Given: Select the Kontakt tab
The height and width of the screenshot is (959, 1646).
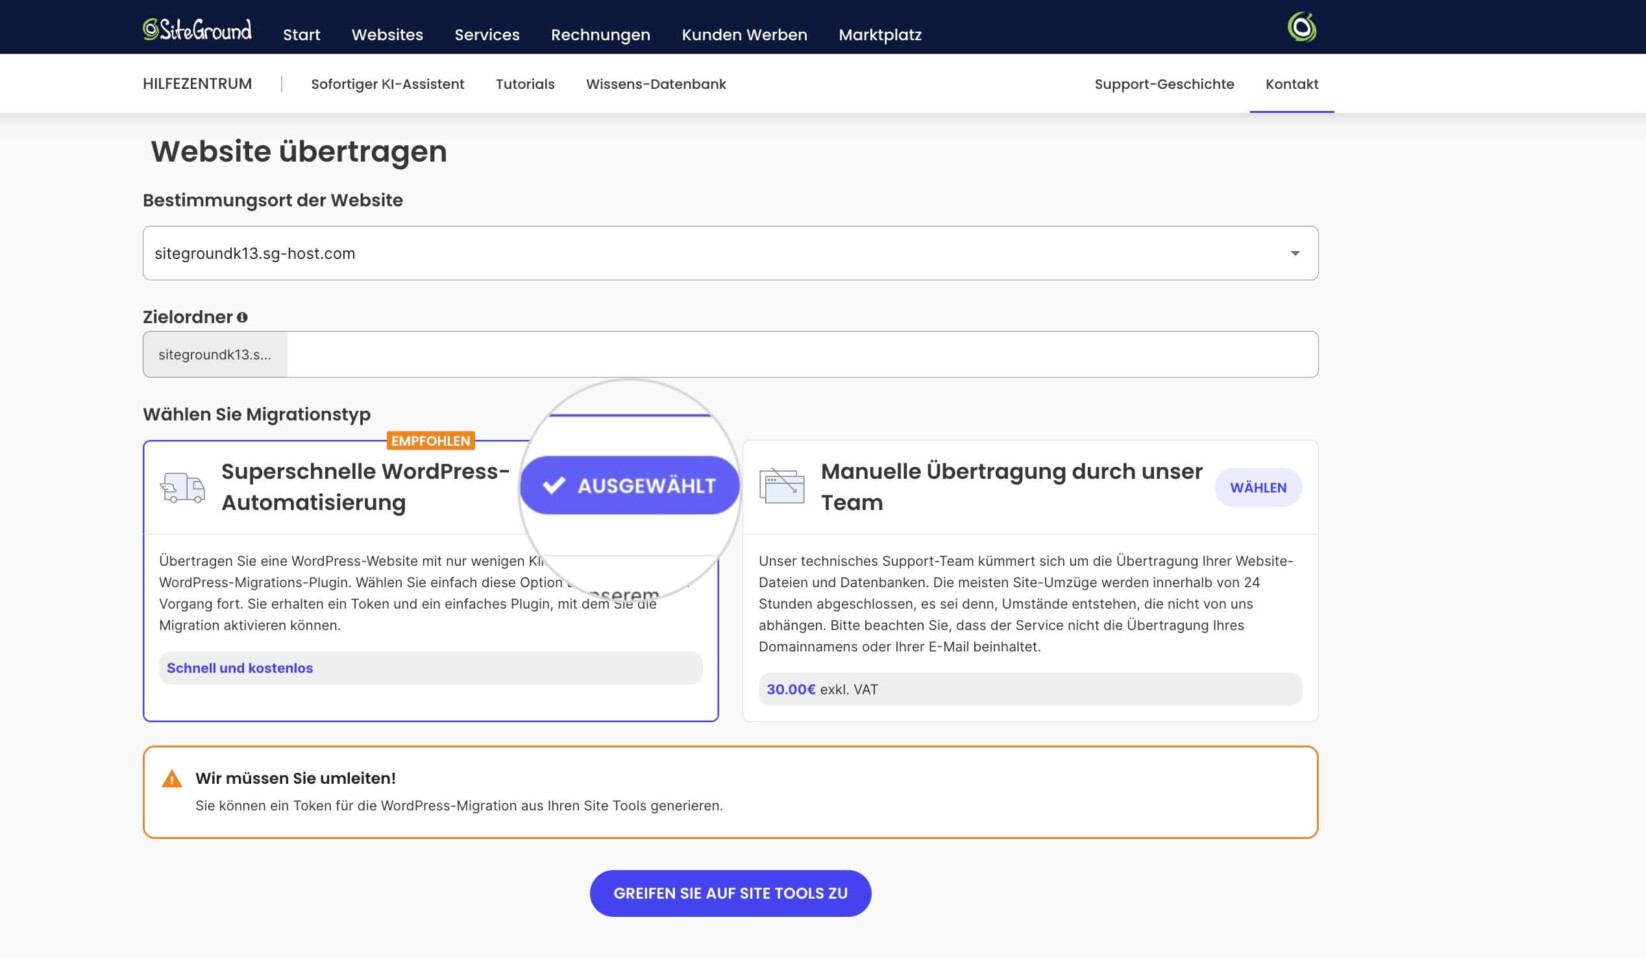Looking at the screenshot, I should (x=1291, y=84).
